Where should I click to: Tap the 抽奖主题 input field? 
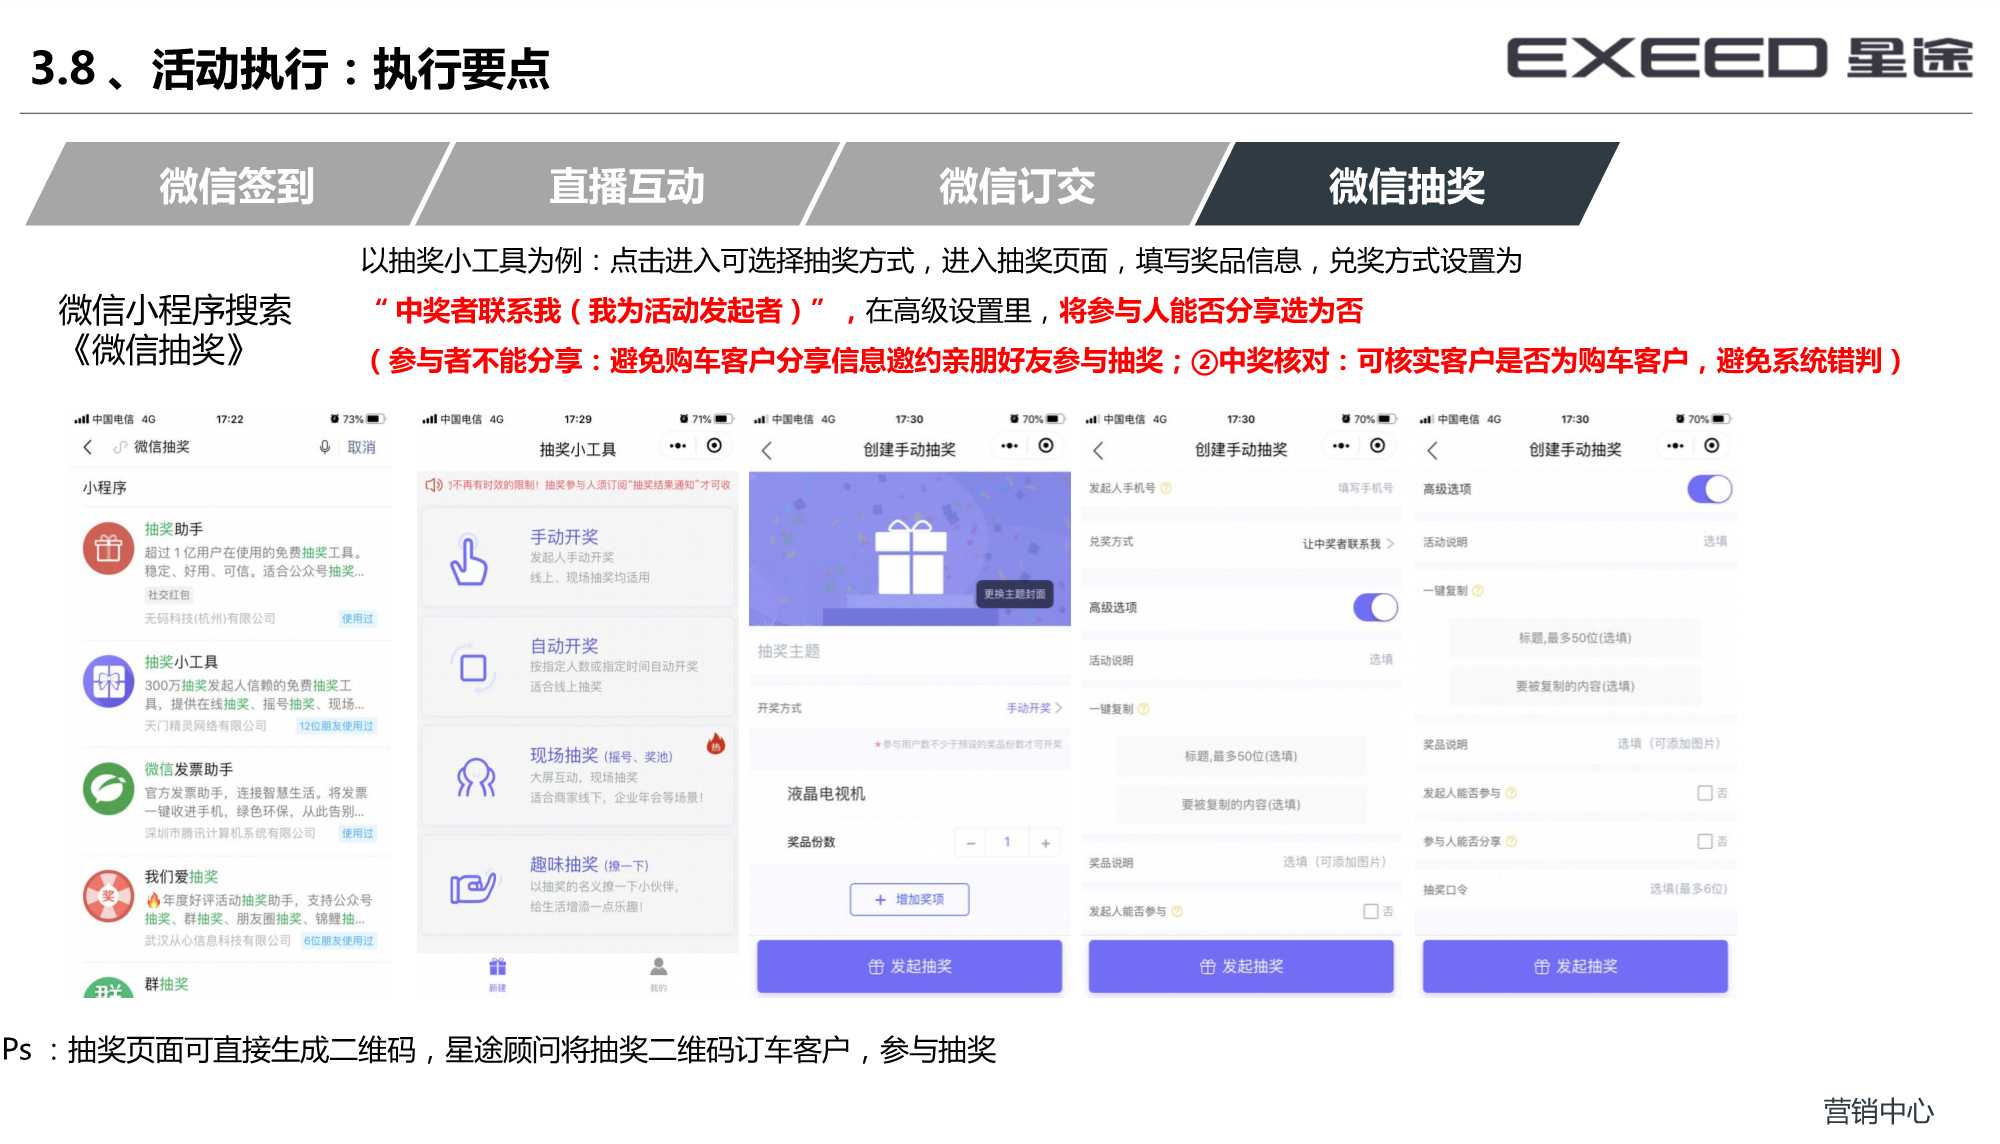point(909,651)
